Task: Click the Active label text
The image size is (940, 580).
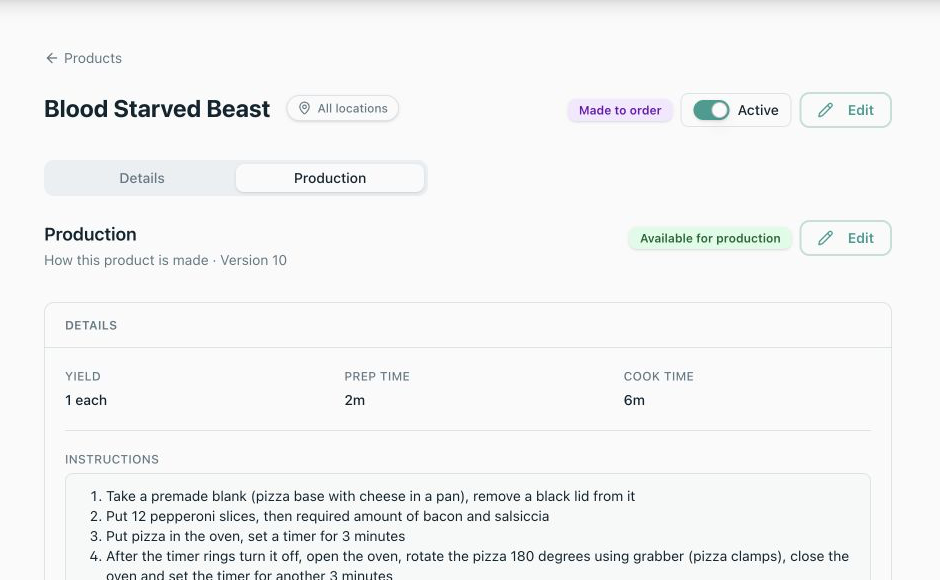Action: point(758,110)
